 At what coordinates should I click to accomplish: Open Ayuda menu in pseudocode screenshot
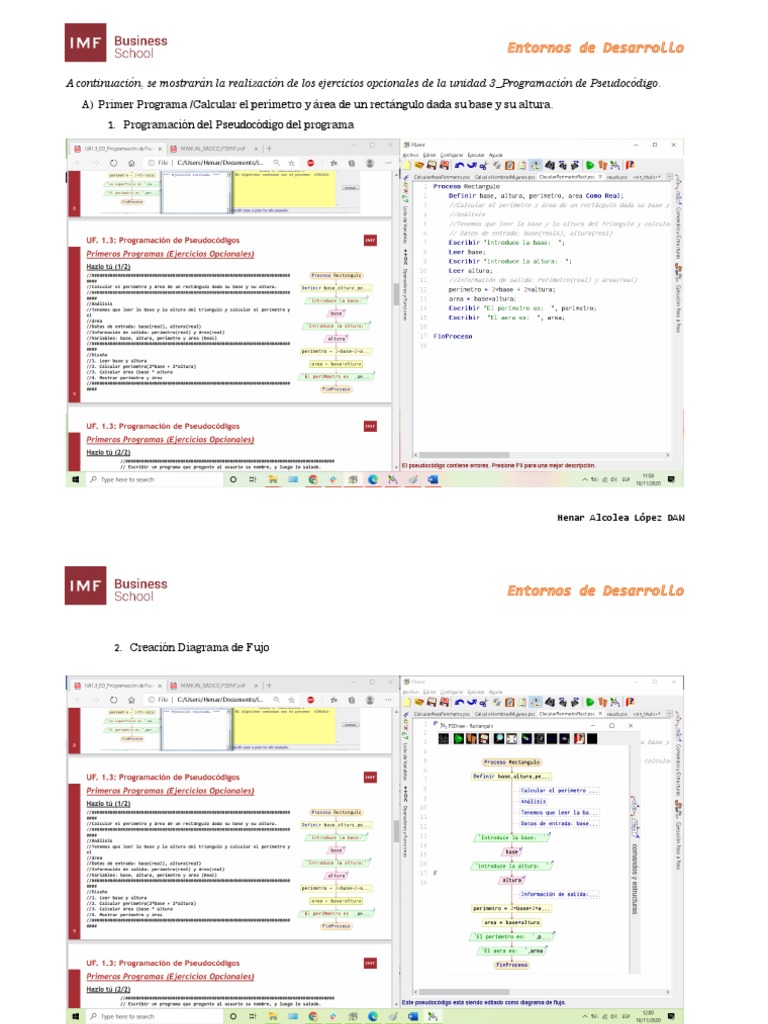point(496,155)
